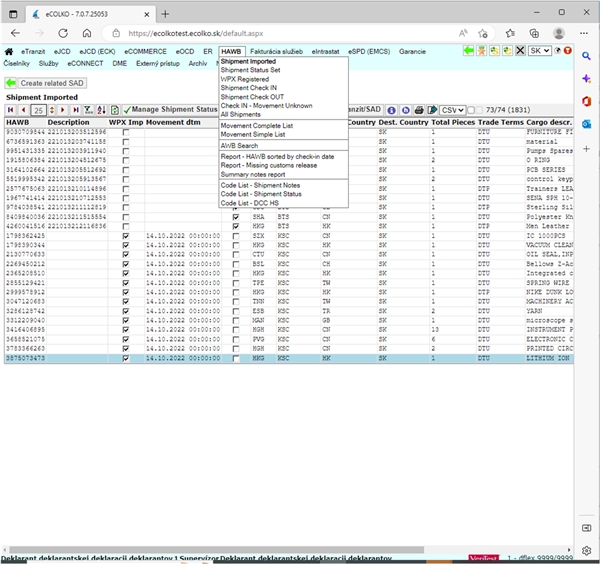Screen dimensions: 600x564
Task: Go to the eCOLKO home icon
Action: [9, 51]
